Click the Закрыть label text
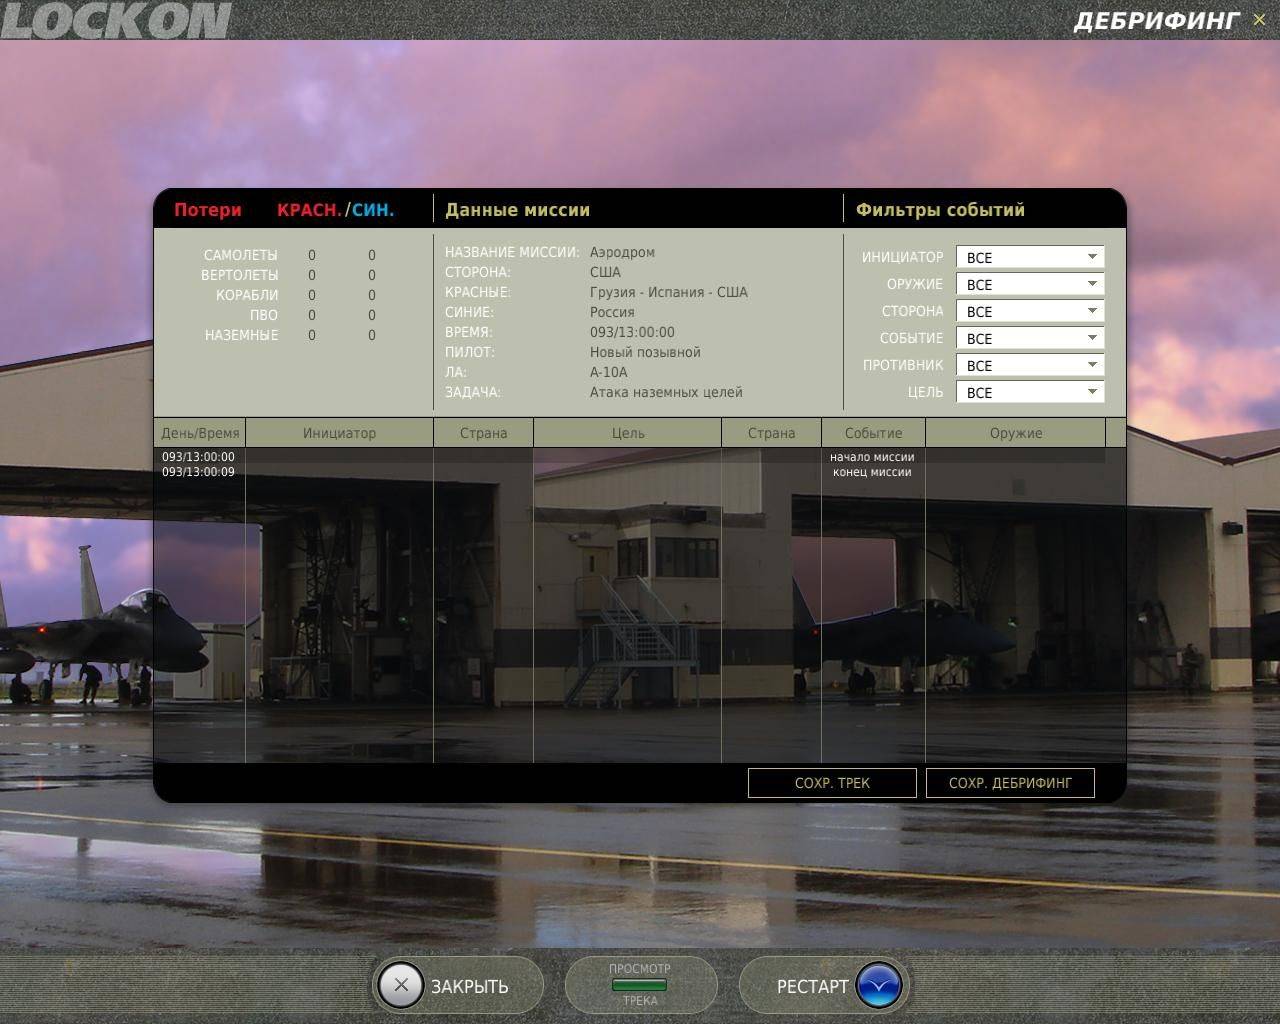 pyautogui.click(x=469, y=987)
